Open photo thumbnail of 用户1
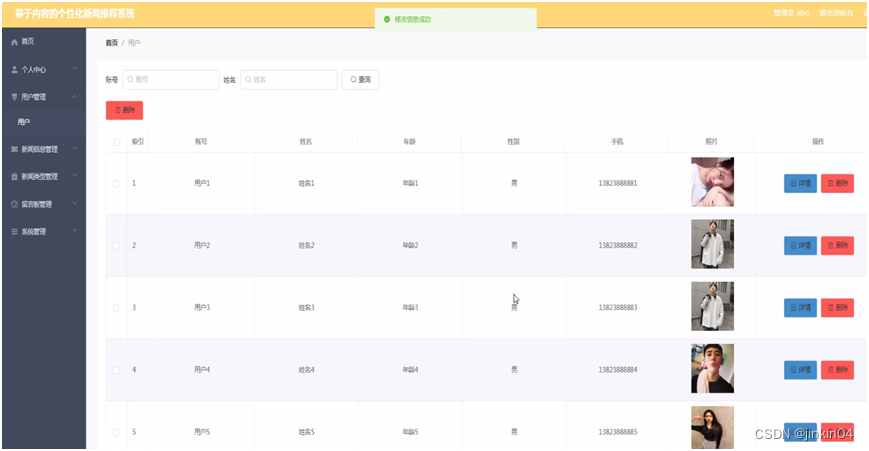 [712, 182]
